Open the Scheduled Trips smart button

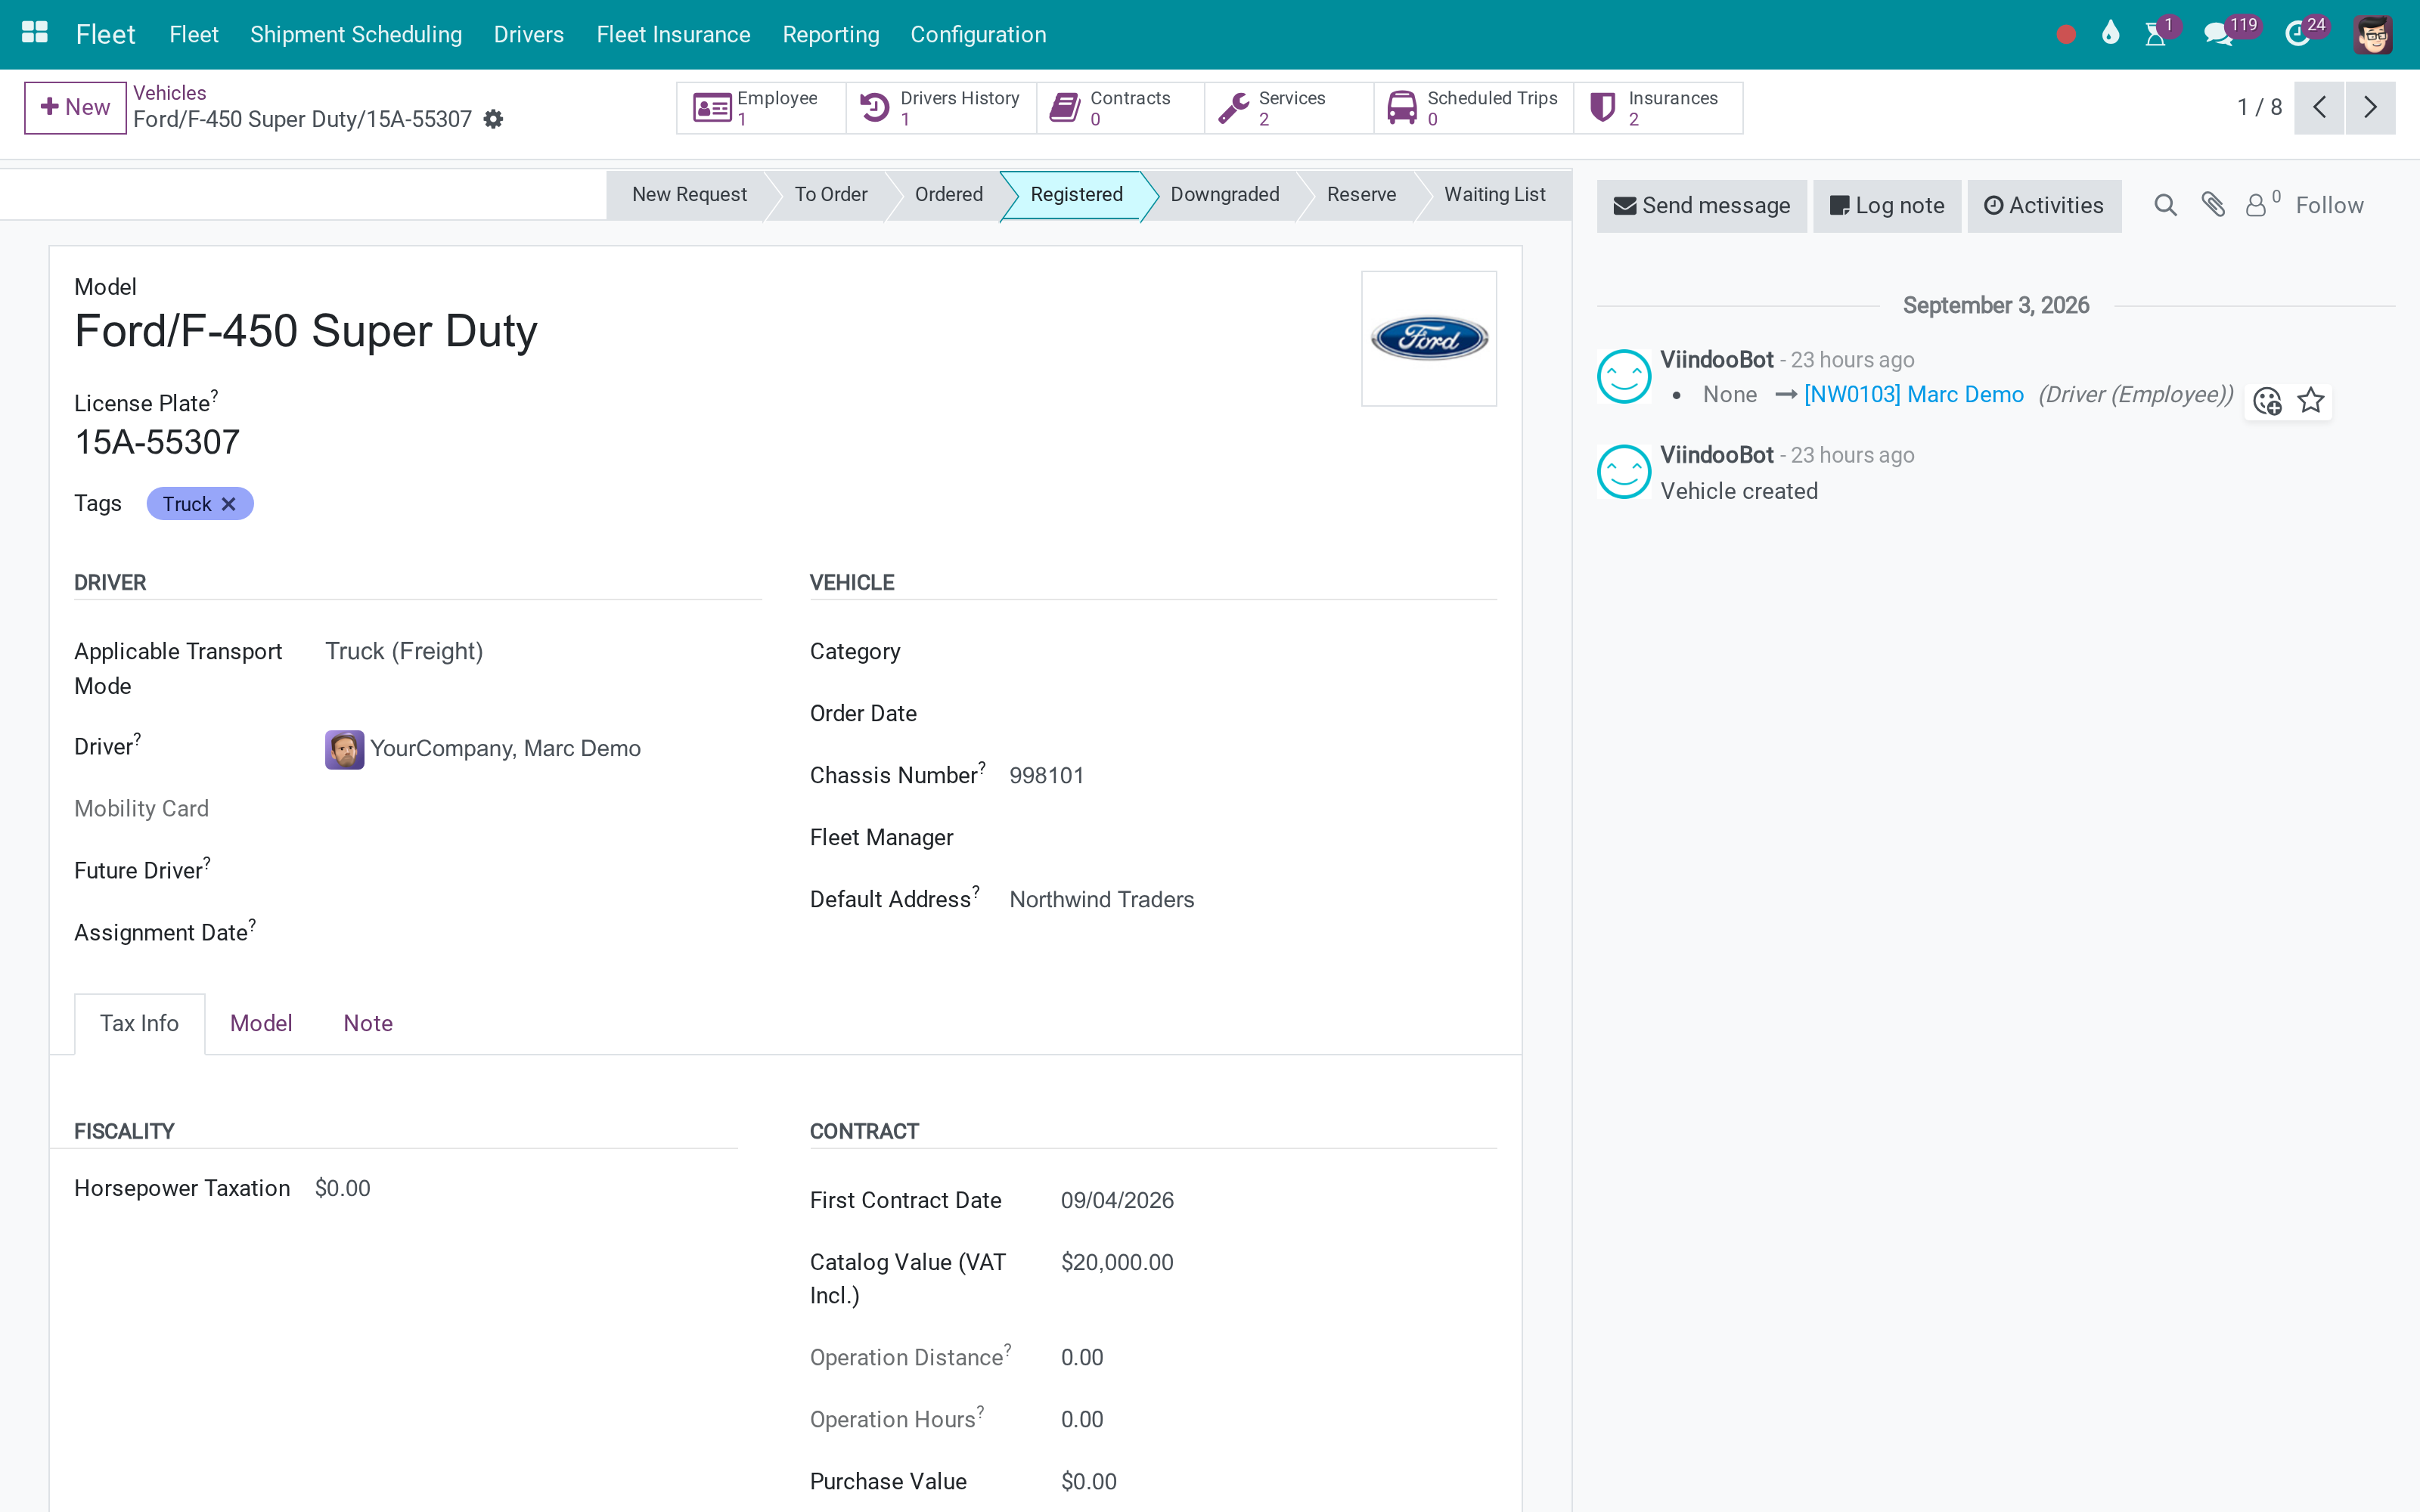click(x=1474, y=108)
